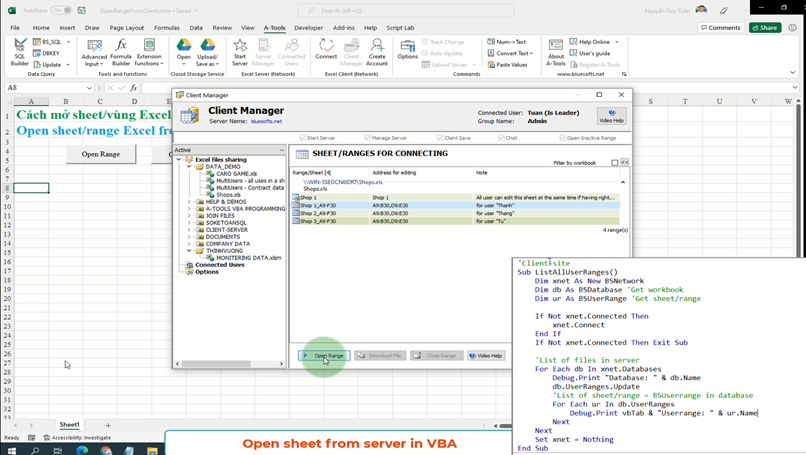Screen dimensions: 806x455
Task: Click the Video Help icon in Client Manager header
Action: pos(611,116)
